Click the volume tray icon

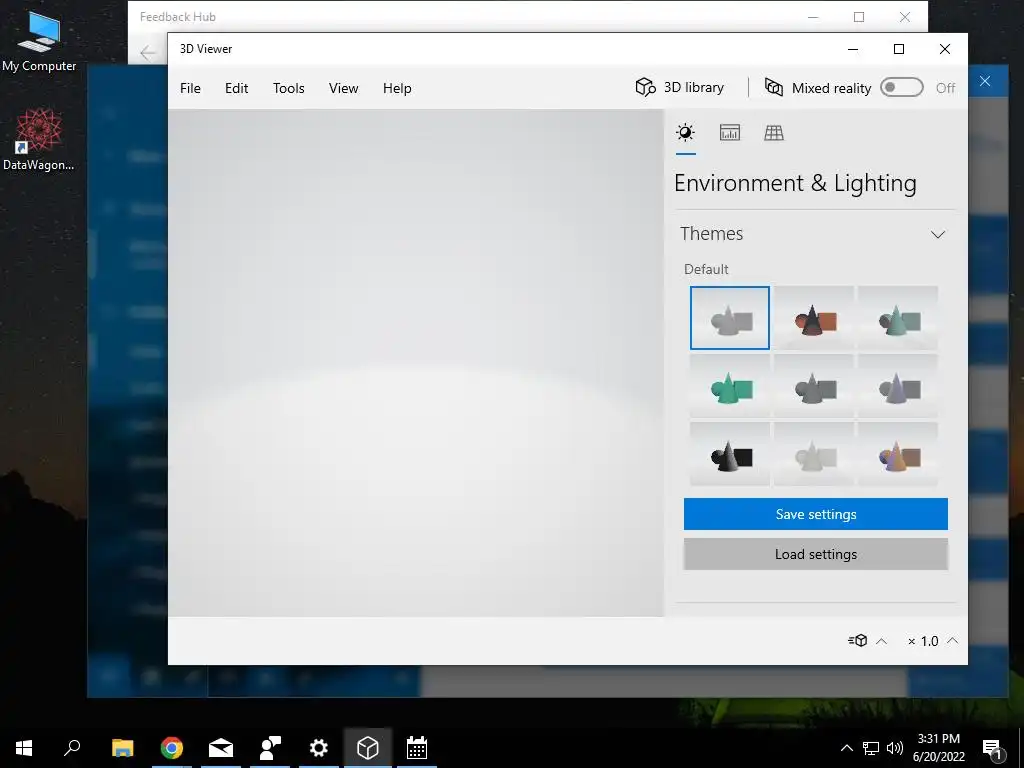[x=895, y=748]
